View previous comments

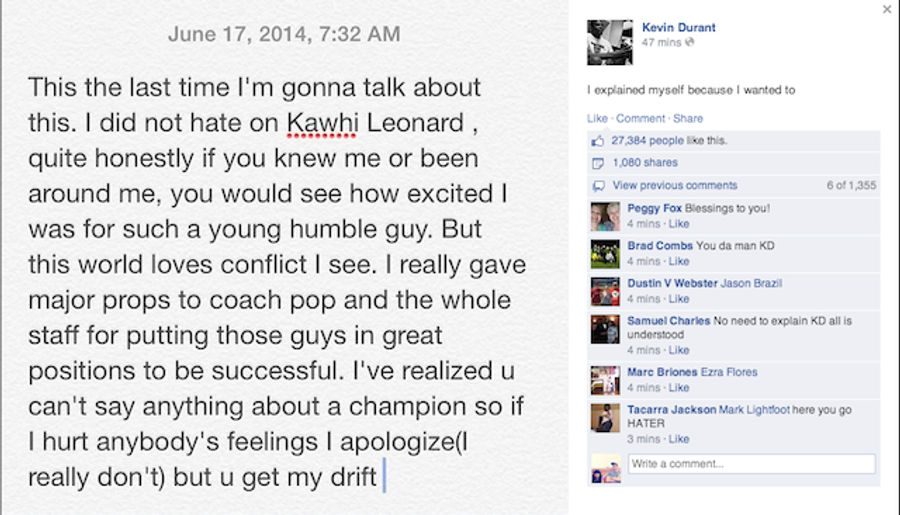674,185
